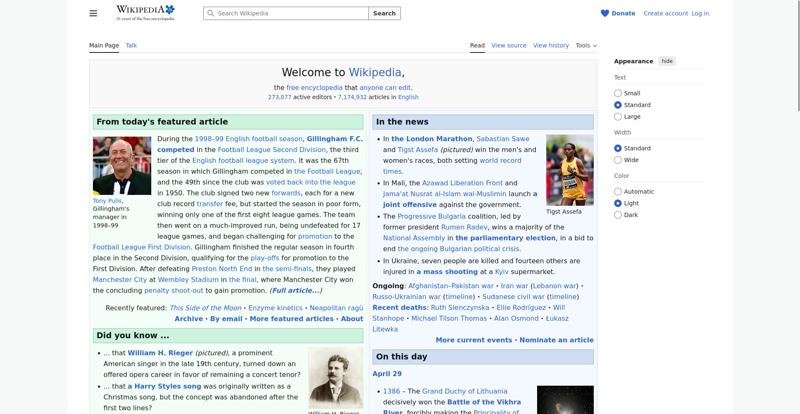Expand the Tools dropdown menu

(x=586, y=45)
